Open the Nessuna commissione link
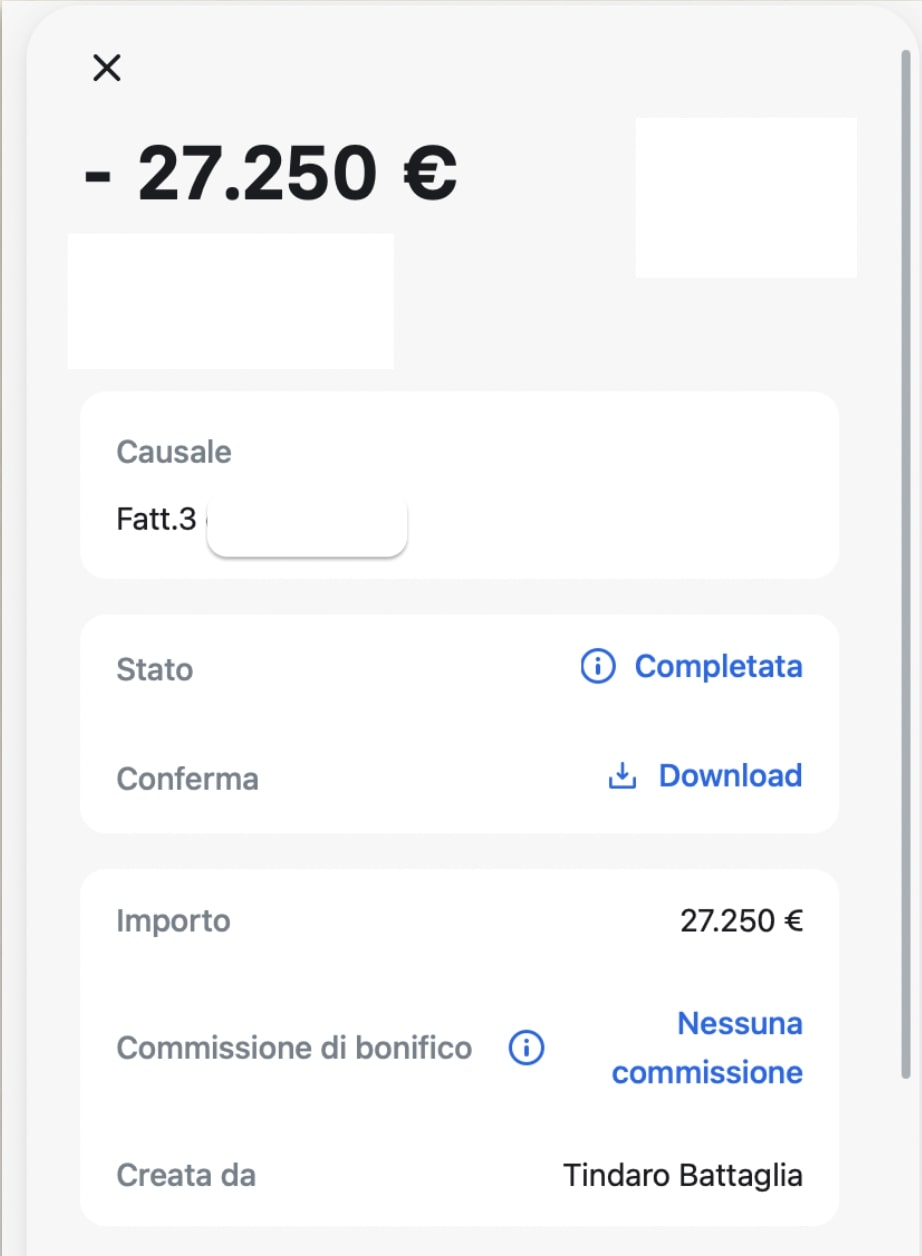Image resolution: width=922 pixels, height=1256 pixels. point(707,1048)
